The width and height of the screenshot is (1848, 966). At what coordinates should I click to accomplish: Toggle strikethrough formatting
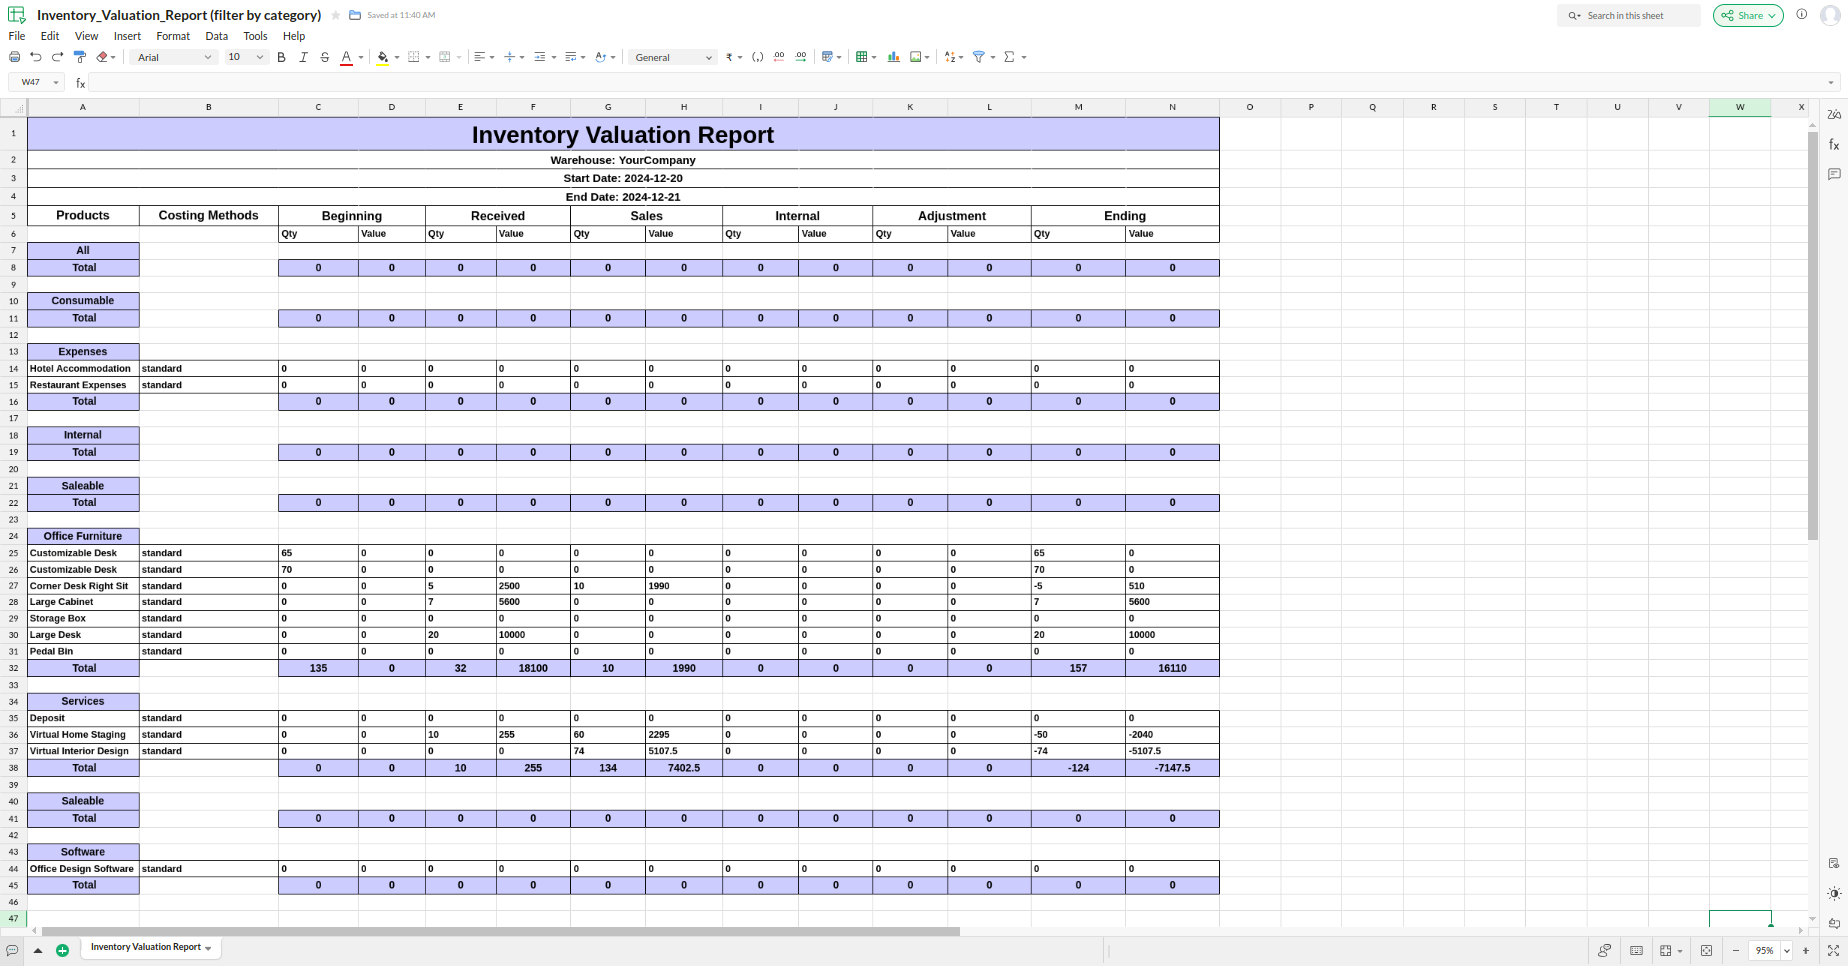click(x=325, y=57)
